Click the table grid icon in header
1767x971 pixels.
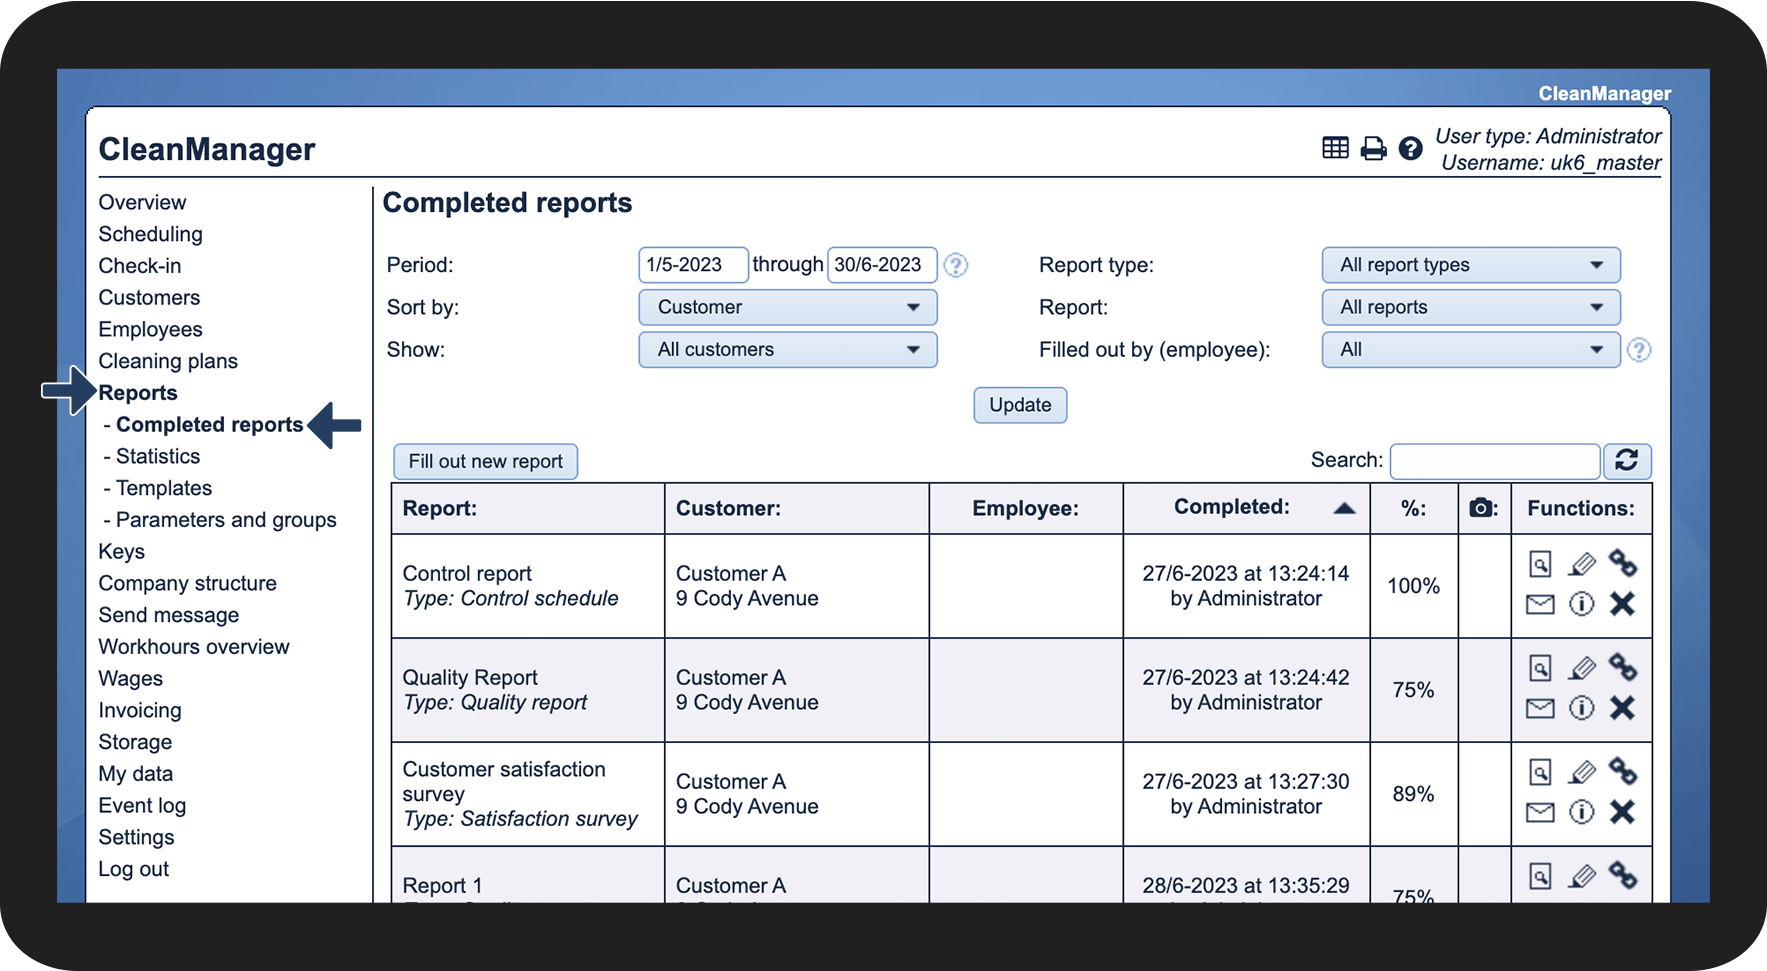[1335, 148]
